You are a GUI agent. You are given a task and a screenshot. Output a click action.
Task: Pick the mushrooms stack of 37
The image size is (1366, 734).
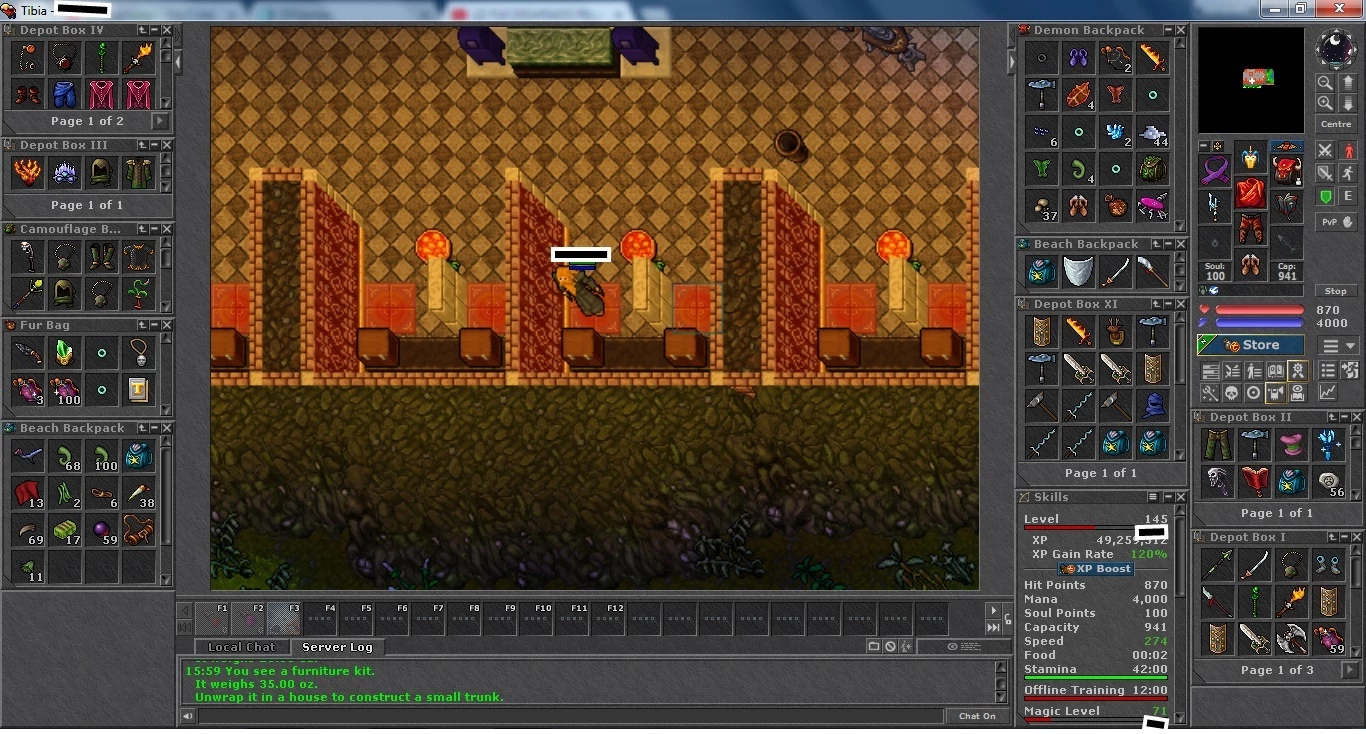tap(1042, 207)
